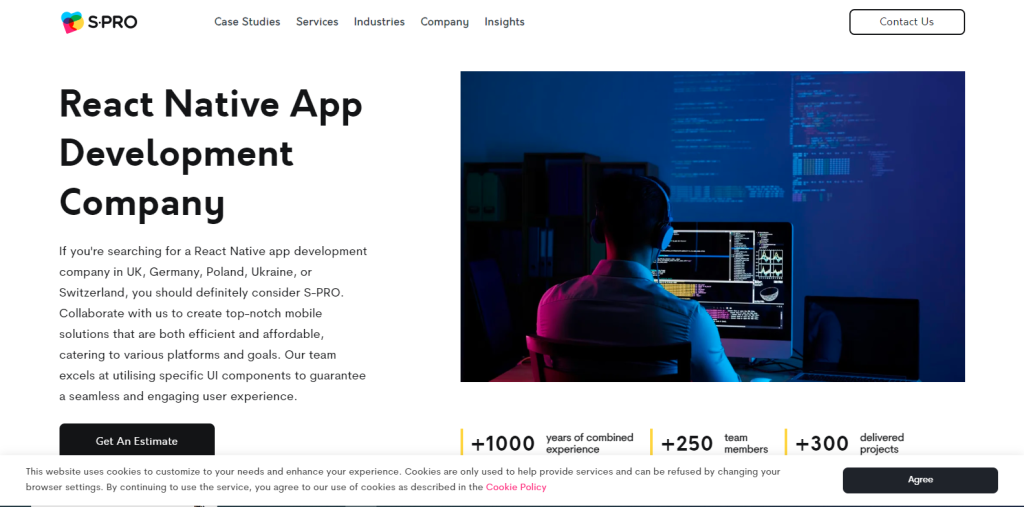The width and height of the screenshot is (1024, 507).
Task: Click the S-PRO colorful heart logo icon
Action: click(x=72, y=22)
